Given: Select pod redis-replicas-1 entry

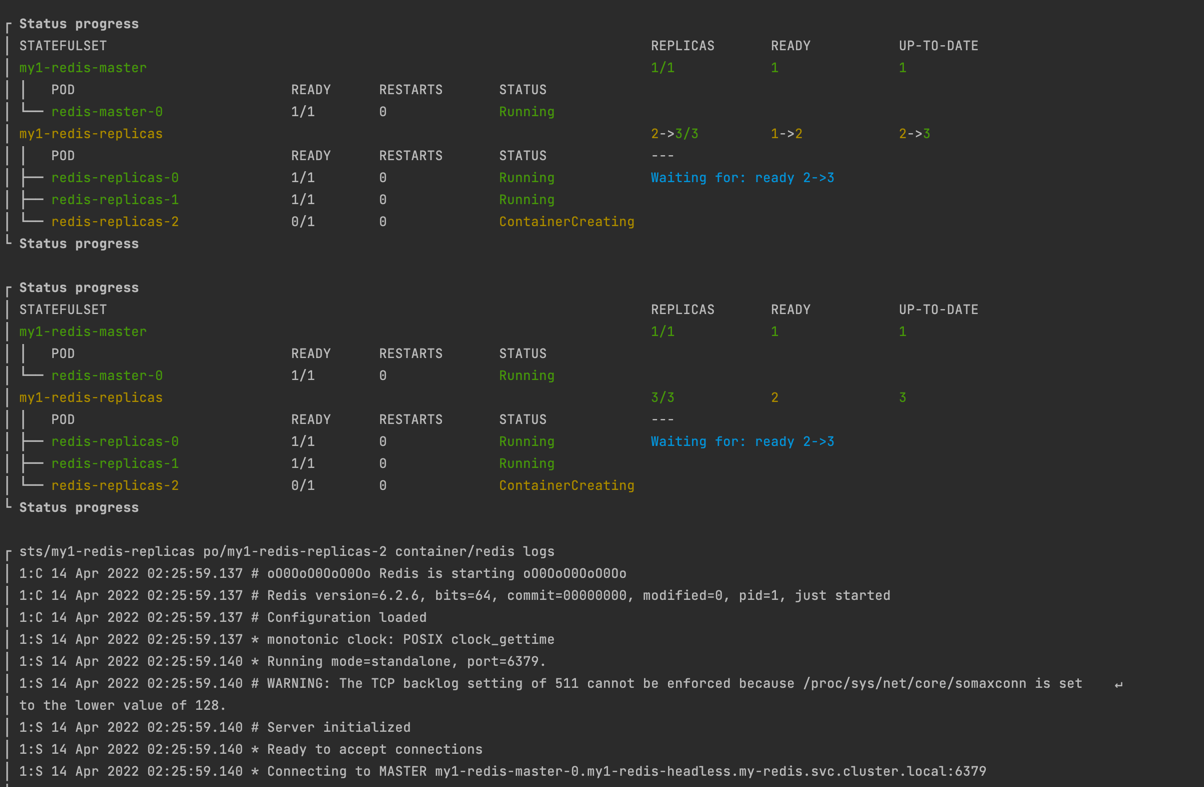Looking at the screenshot, I should coord(114,199).
